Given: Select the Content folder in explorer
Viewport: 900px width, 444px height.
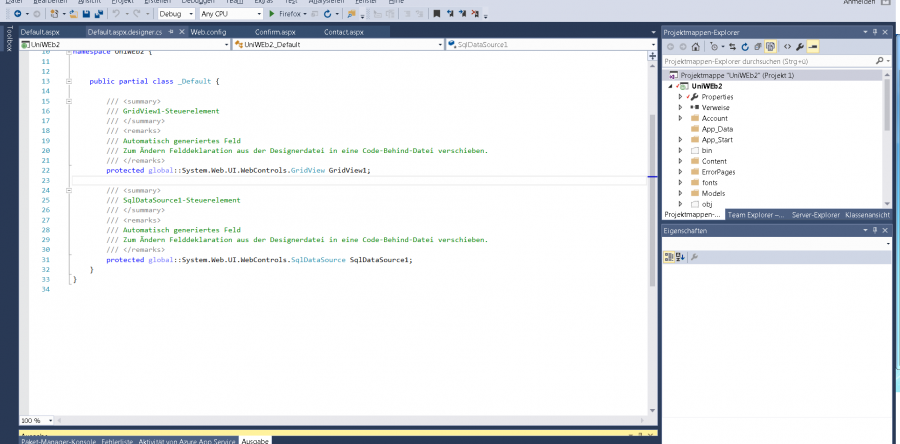Looking at the screenshot, I should point(713,161).
